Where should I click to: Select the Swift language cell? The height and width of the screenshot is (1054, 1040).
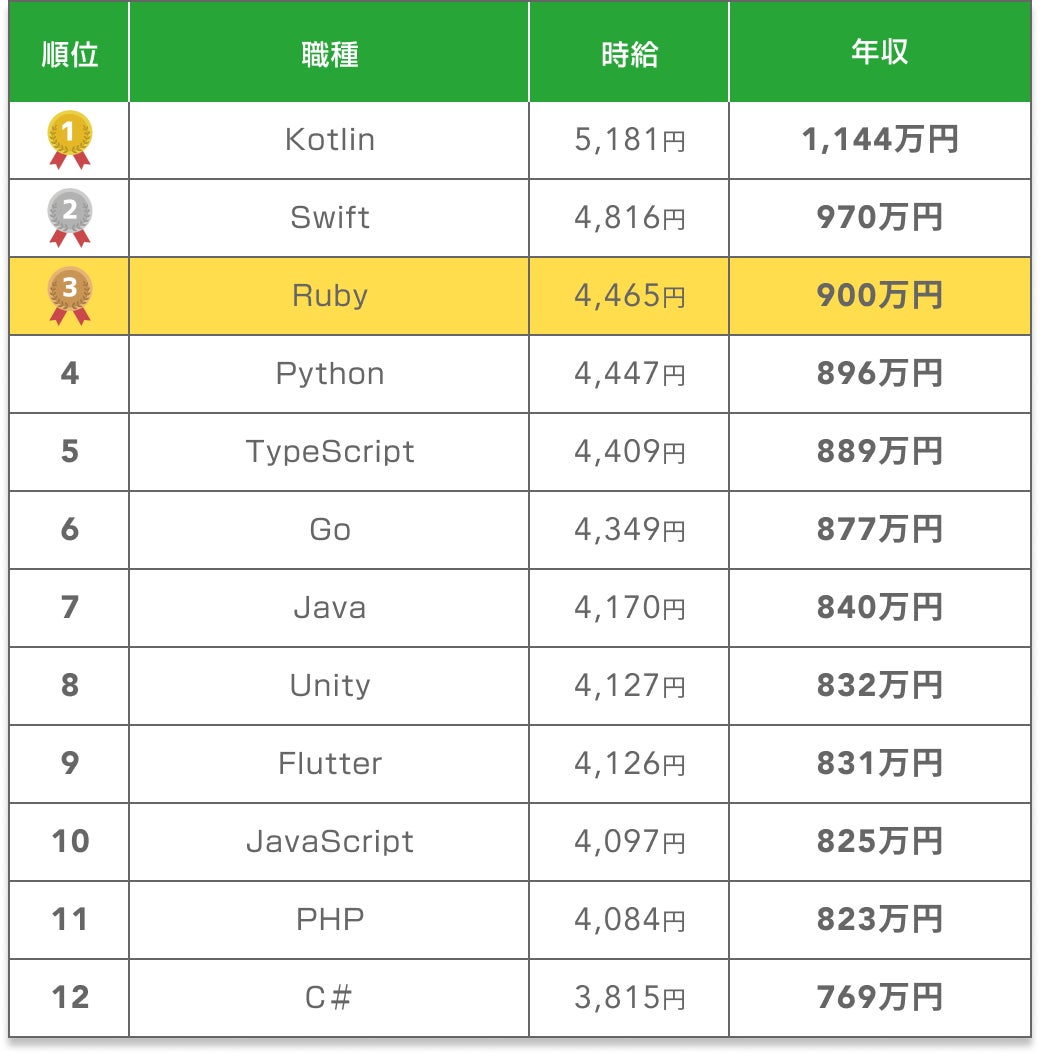(x=329, y=217)
